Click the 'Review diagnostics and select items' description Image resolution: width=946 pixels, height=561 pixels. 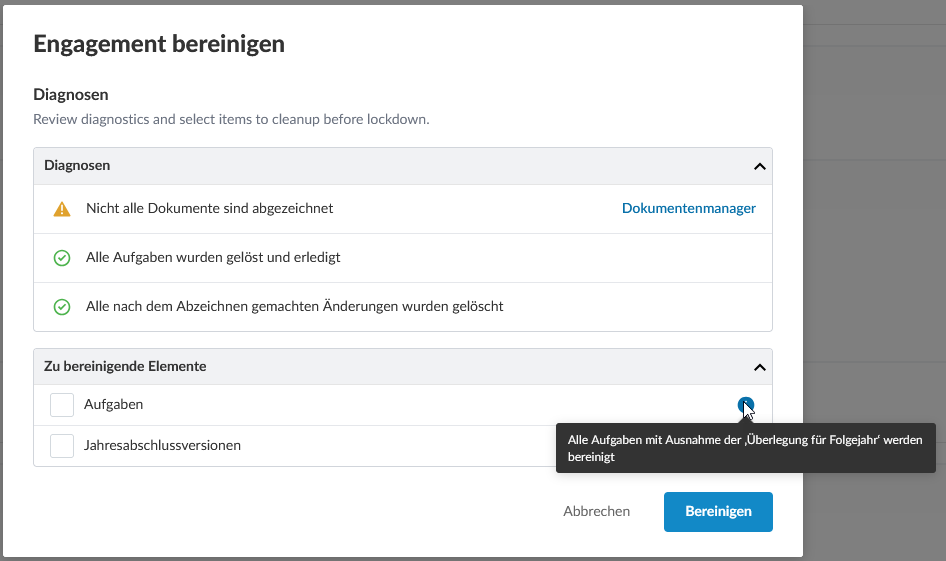tap(231, 119)
